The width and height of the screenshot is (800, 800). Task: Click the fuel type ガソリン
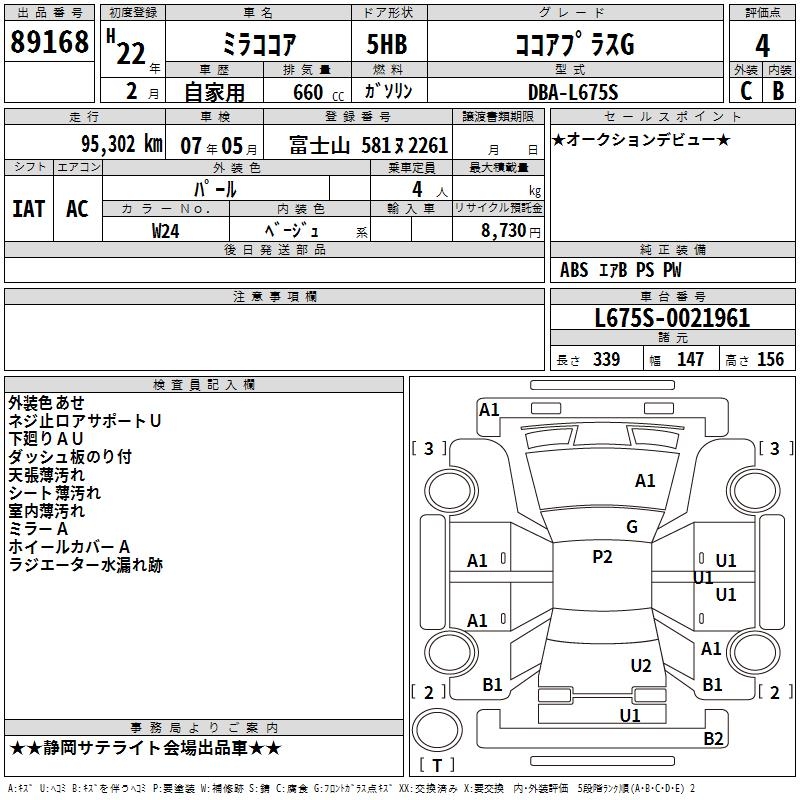click(388, 91)
